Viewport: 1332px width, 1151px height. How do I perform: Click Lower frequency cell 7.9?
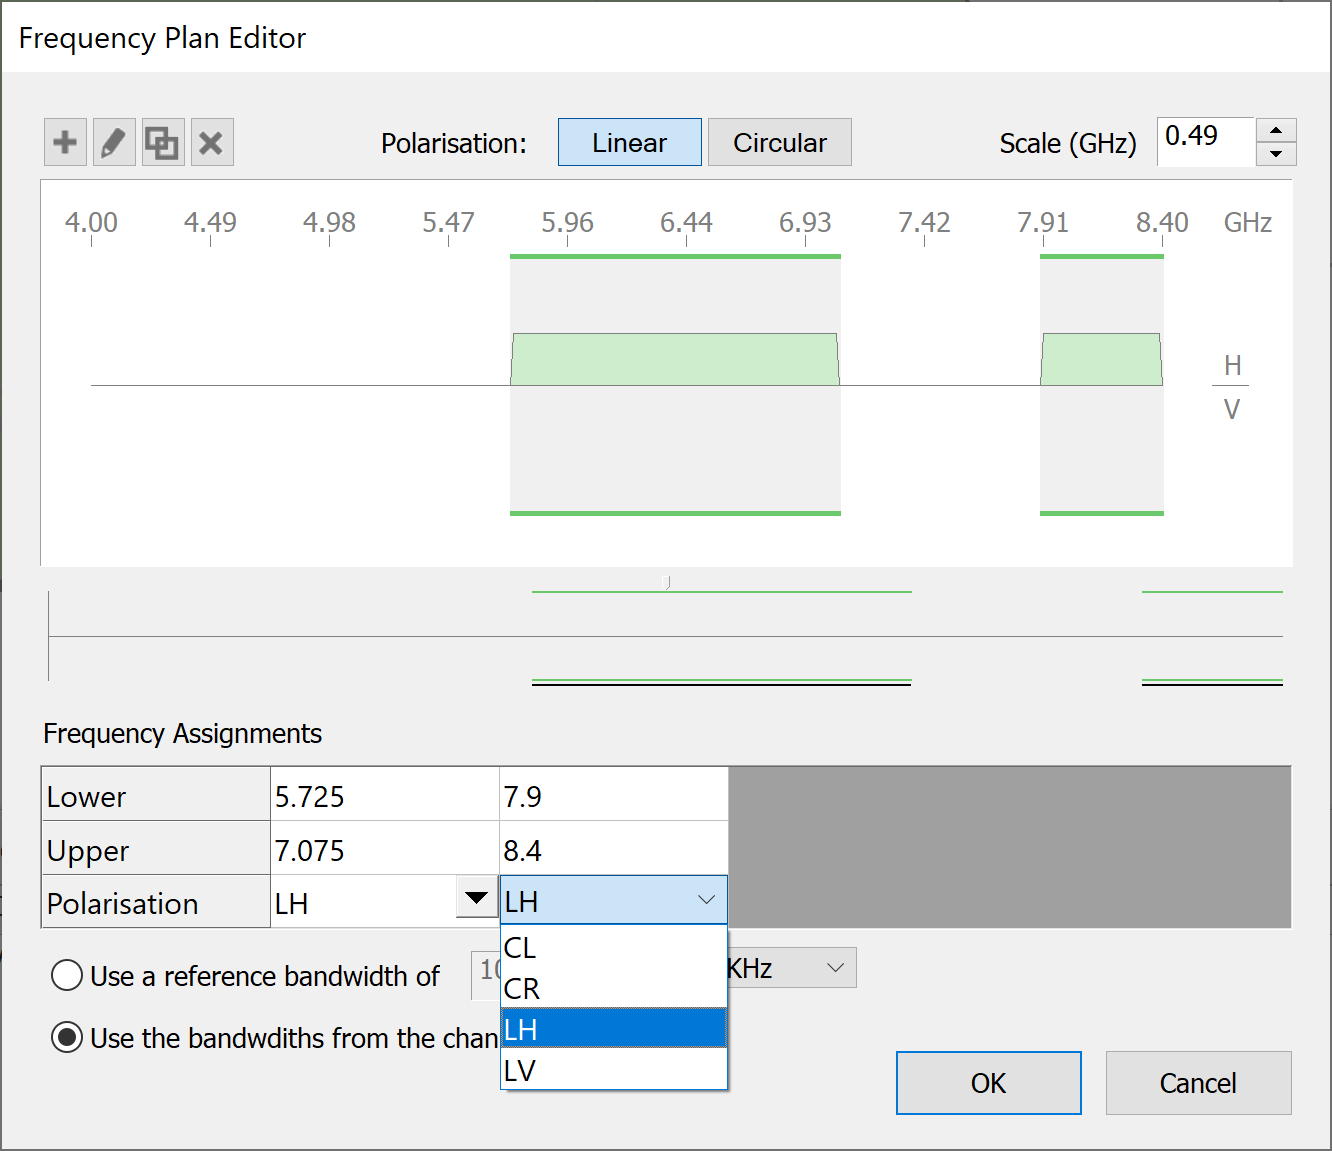click(x=613, y=796)
